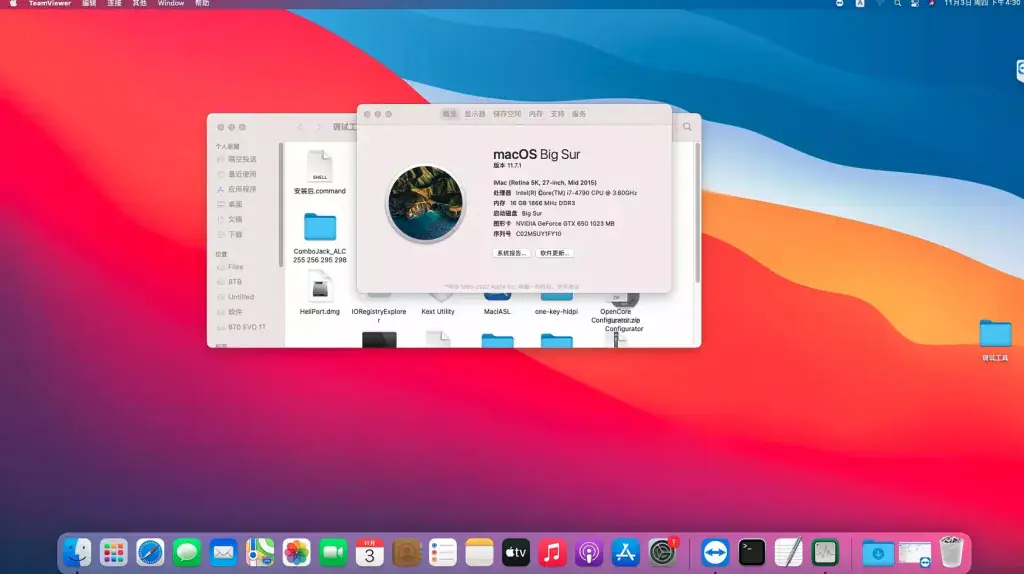This screenshot has width=1024, height=574.
Task: Open Trash in the Dock
Action: click(x=952, y=552)
